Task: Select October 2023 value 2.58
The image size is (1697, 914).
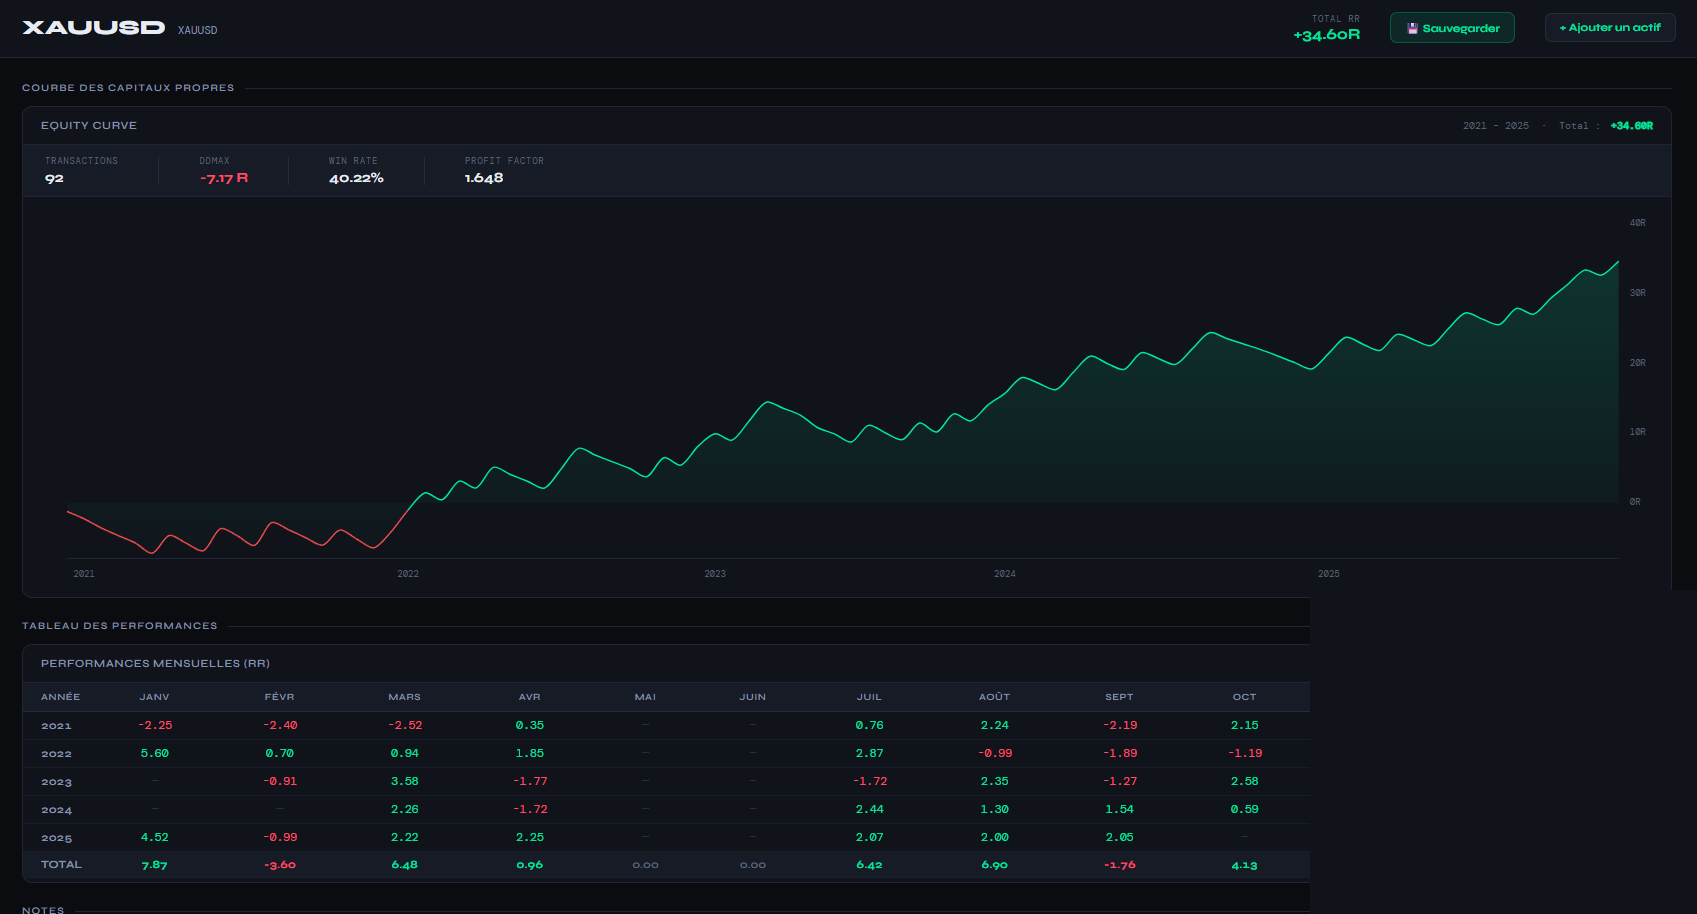Action: point(1245,781)
